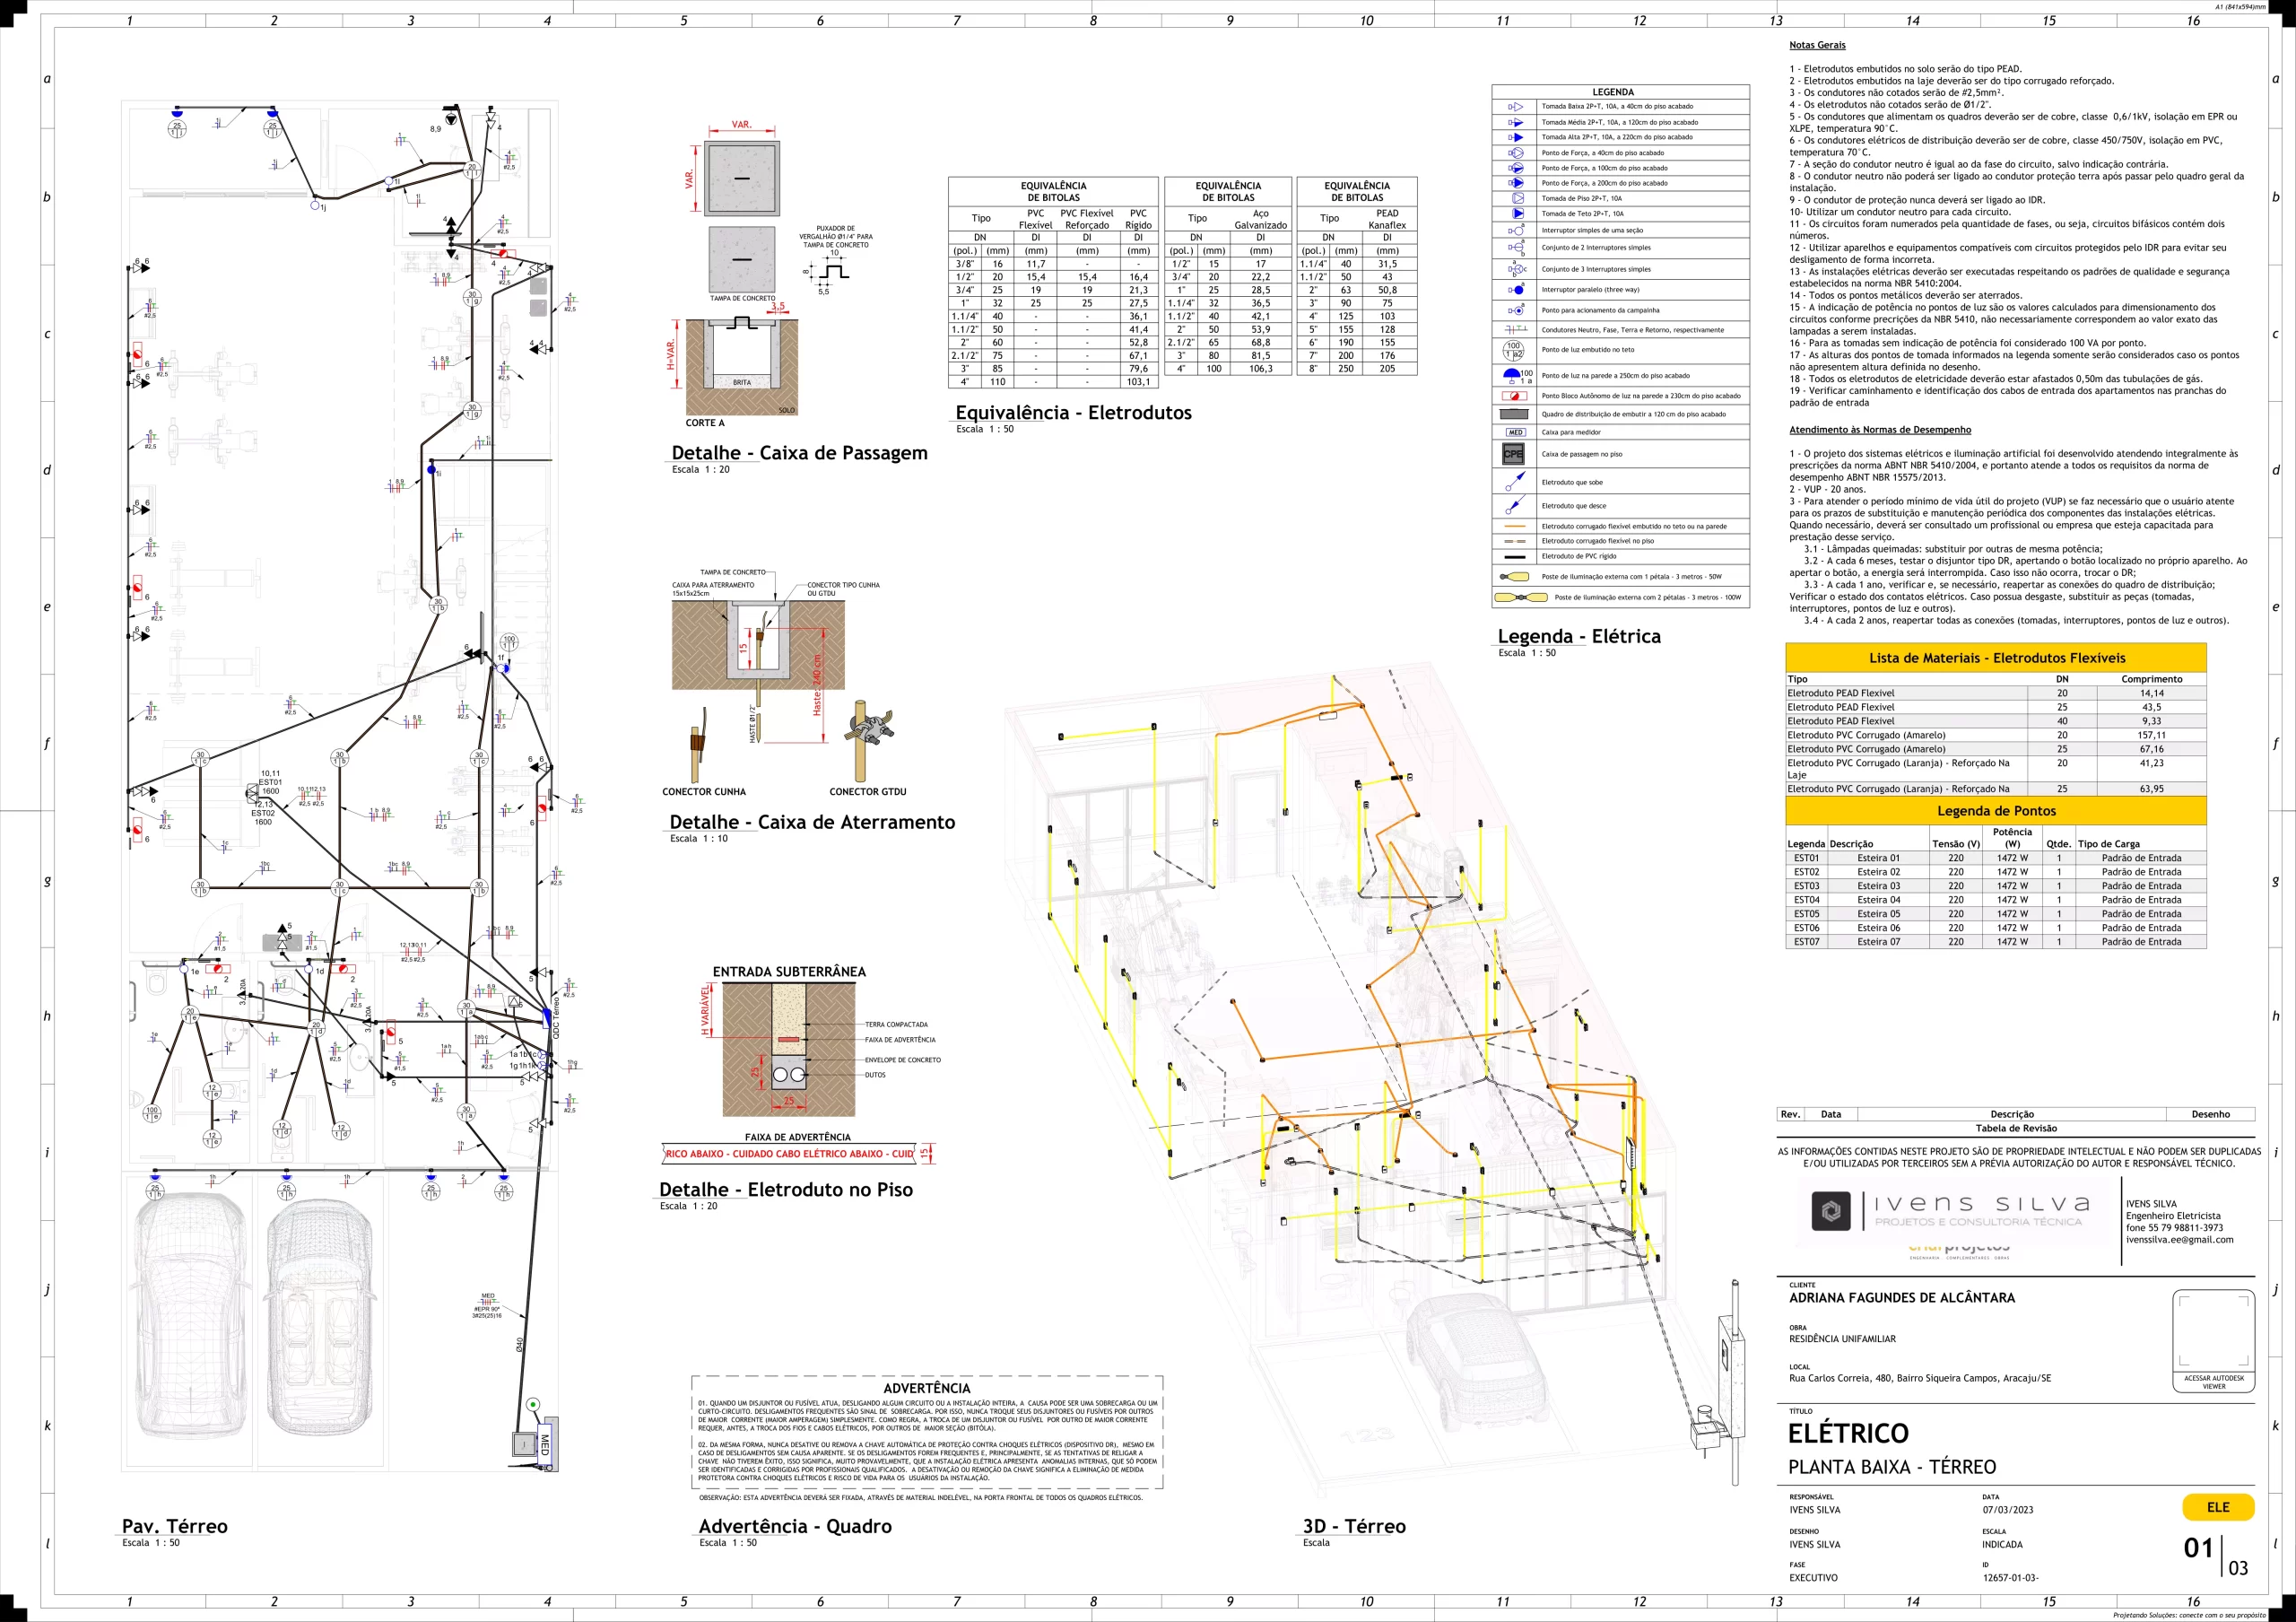
Task: Click the Conector Cunha illustration
Action: point(698,743)
